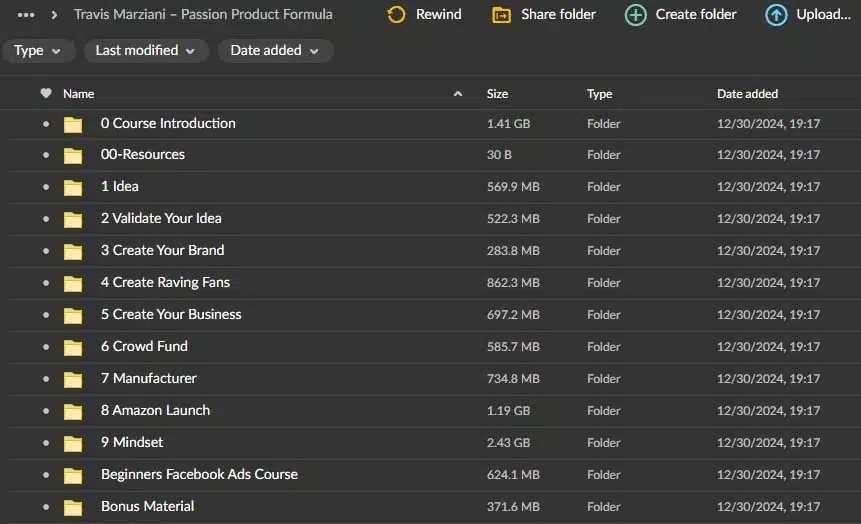This screenshot has height=524, width=861.
Task: Open the 0 Course Introduction folder
Action: [168, 124]
